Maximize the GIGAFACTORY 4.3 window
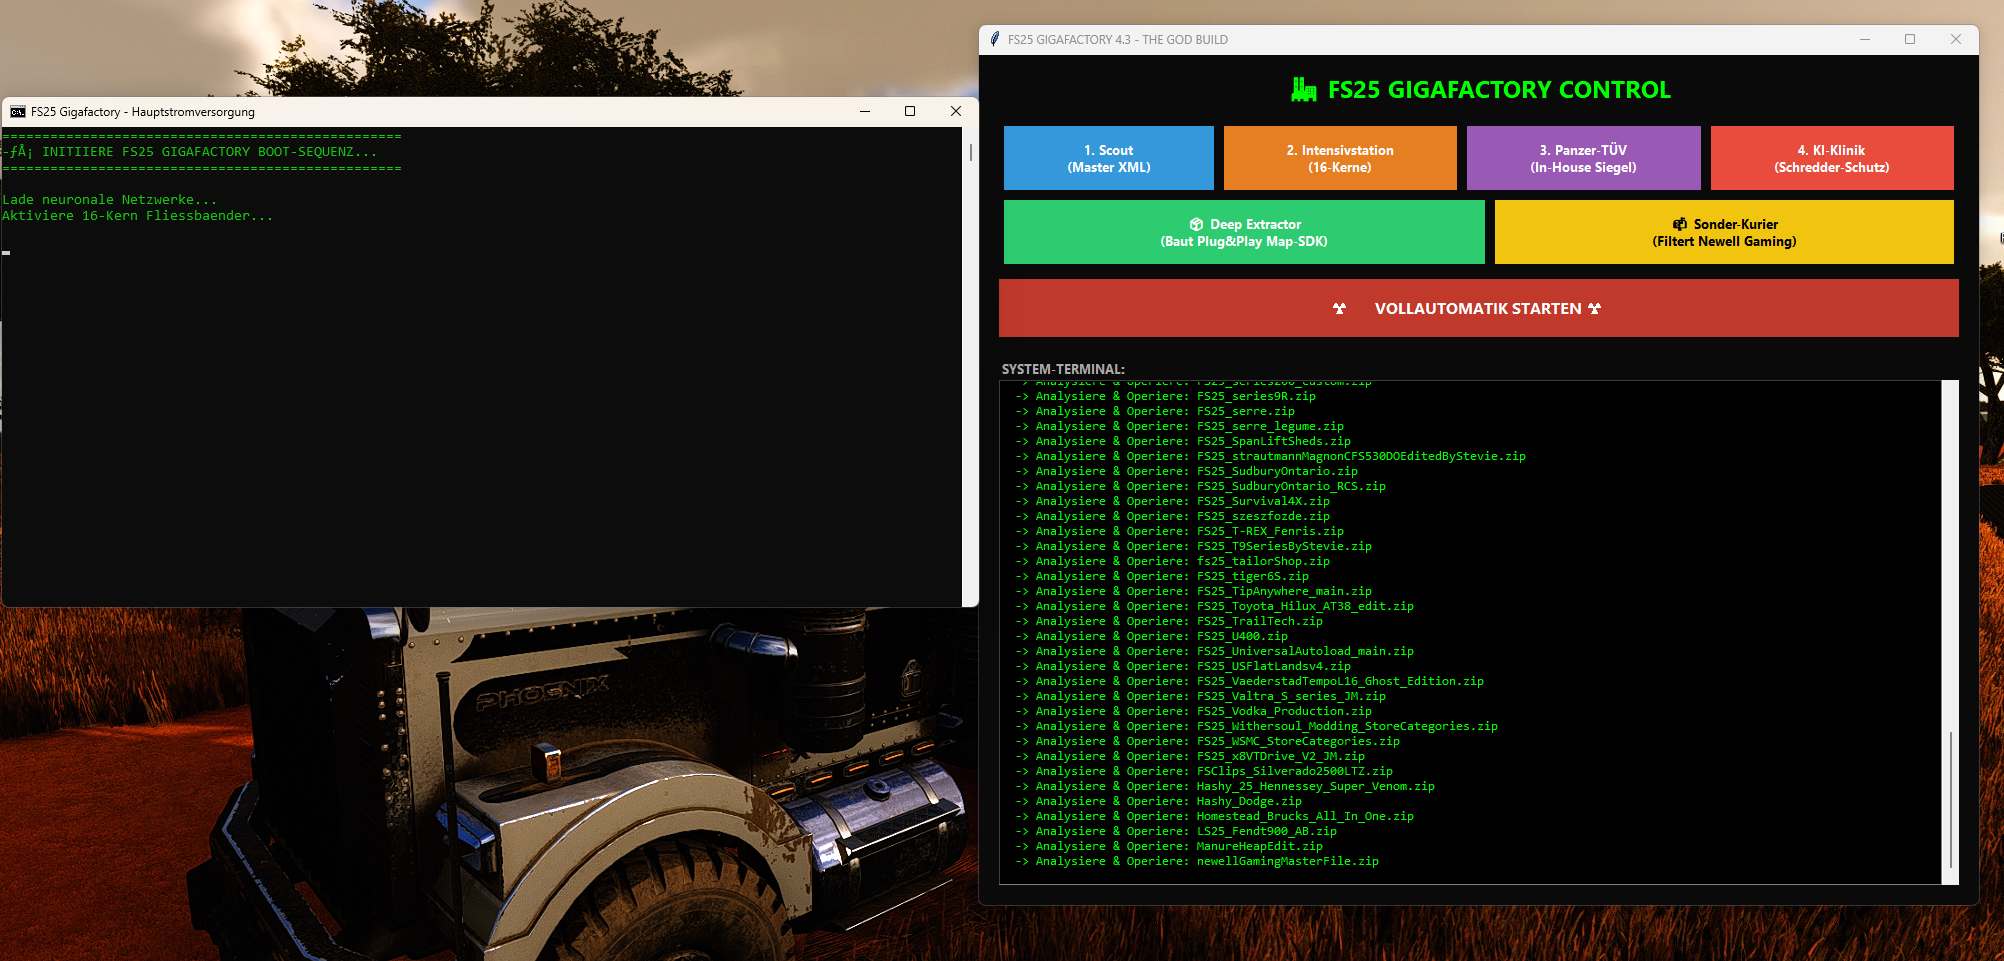 click(x=1910, y=40)
